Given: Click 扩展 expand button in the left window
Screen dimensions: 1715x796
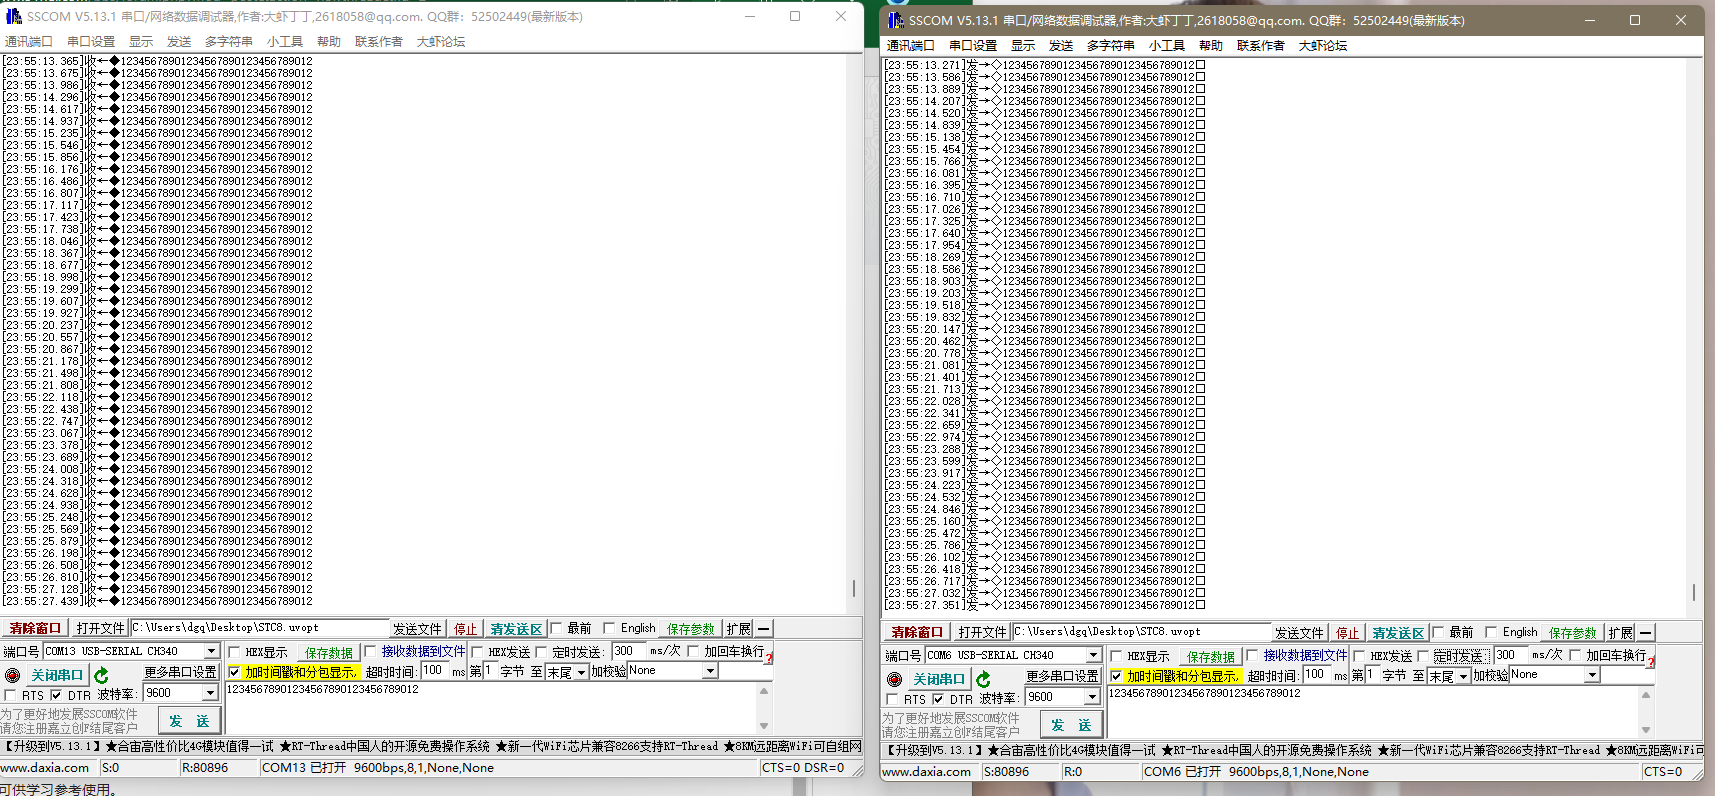Looking at the screenshot, I should (x=739, y=629).
